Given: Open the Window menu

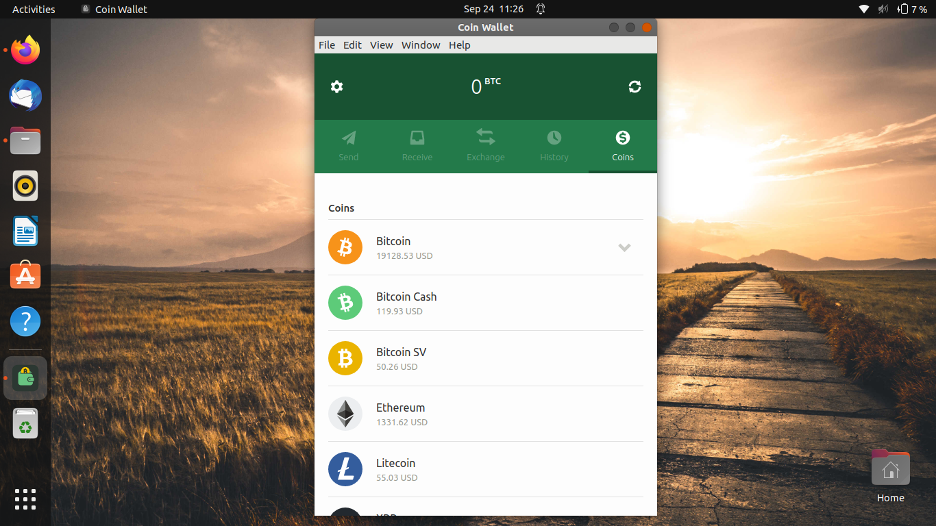Looking at the screenshot, I should [x=421, y=45].
